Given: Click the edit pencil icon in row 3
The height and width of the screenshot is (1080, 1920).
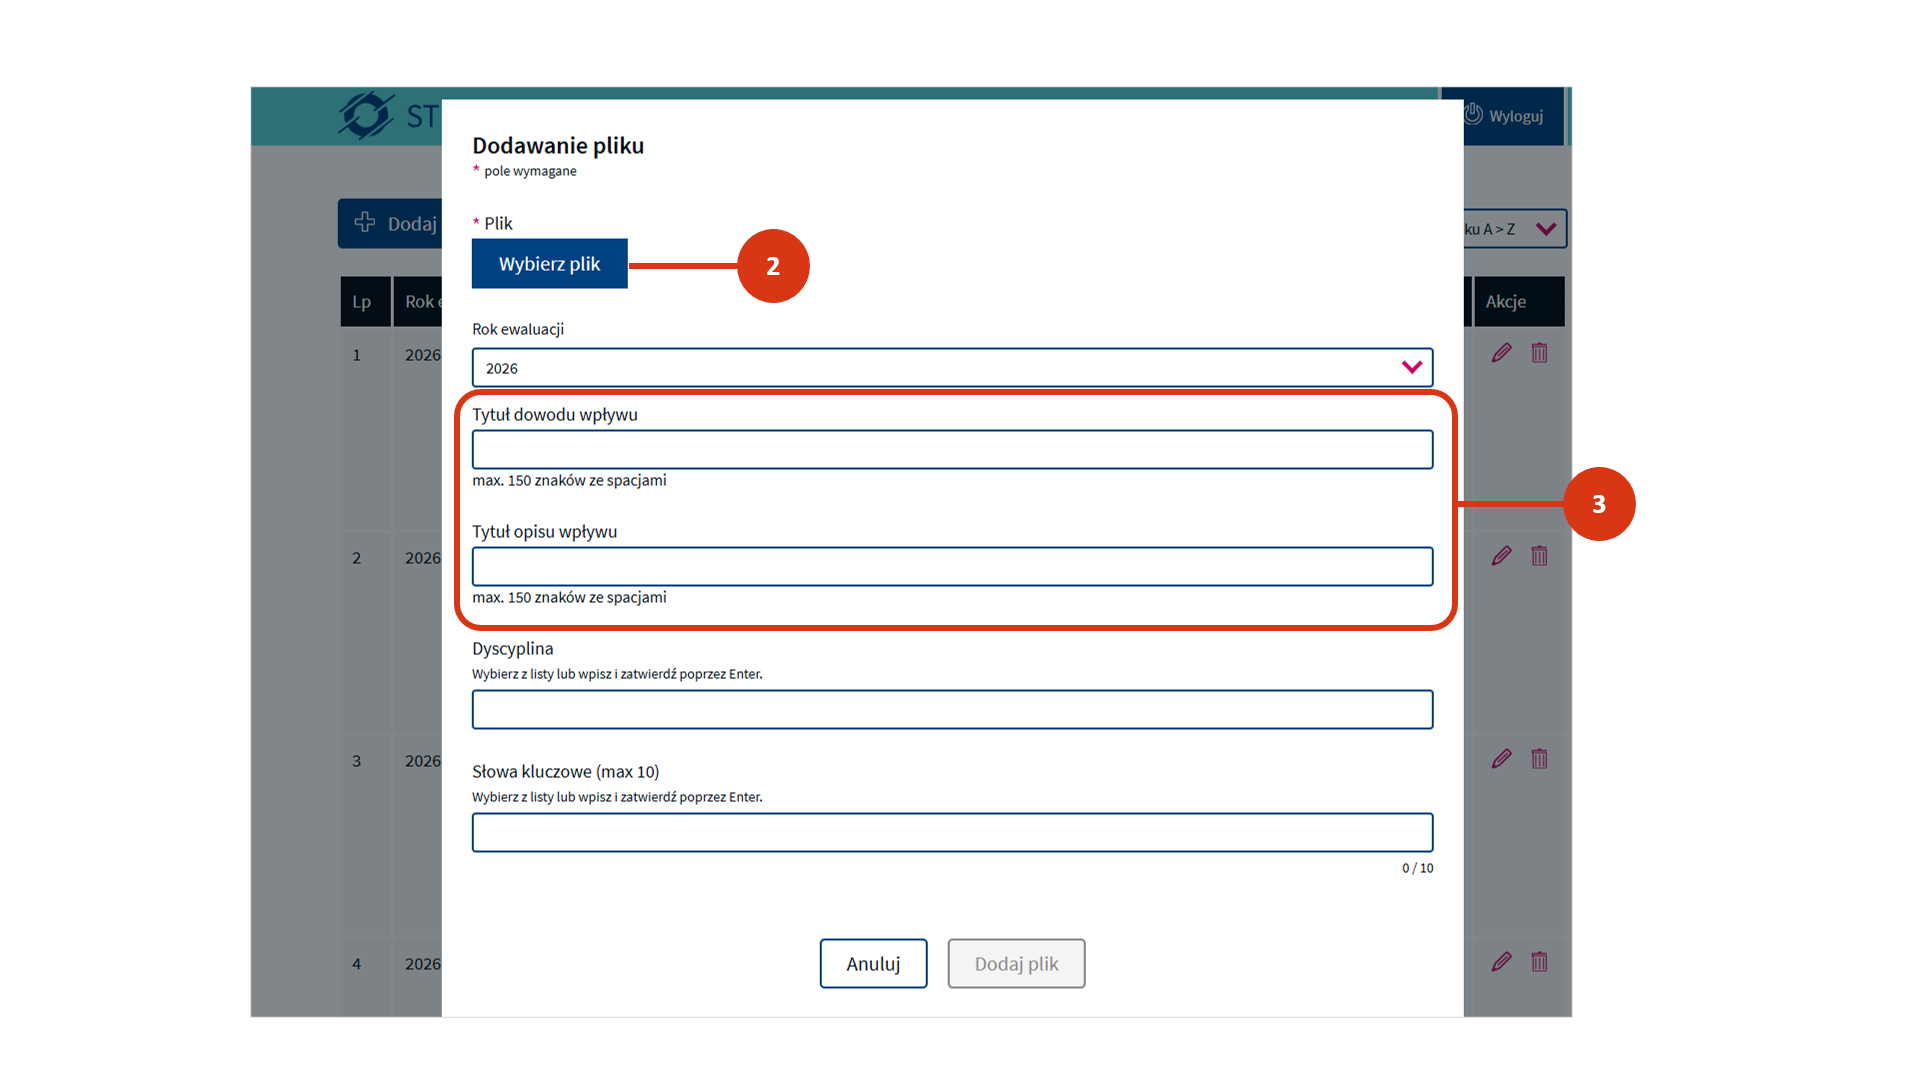Looking at the screenshot, I should tap(1501, 759).
